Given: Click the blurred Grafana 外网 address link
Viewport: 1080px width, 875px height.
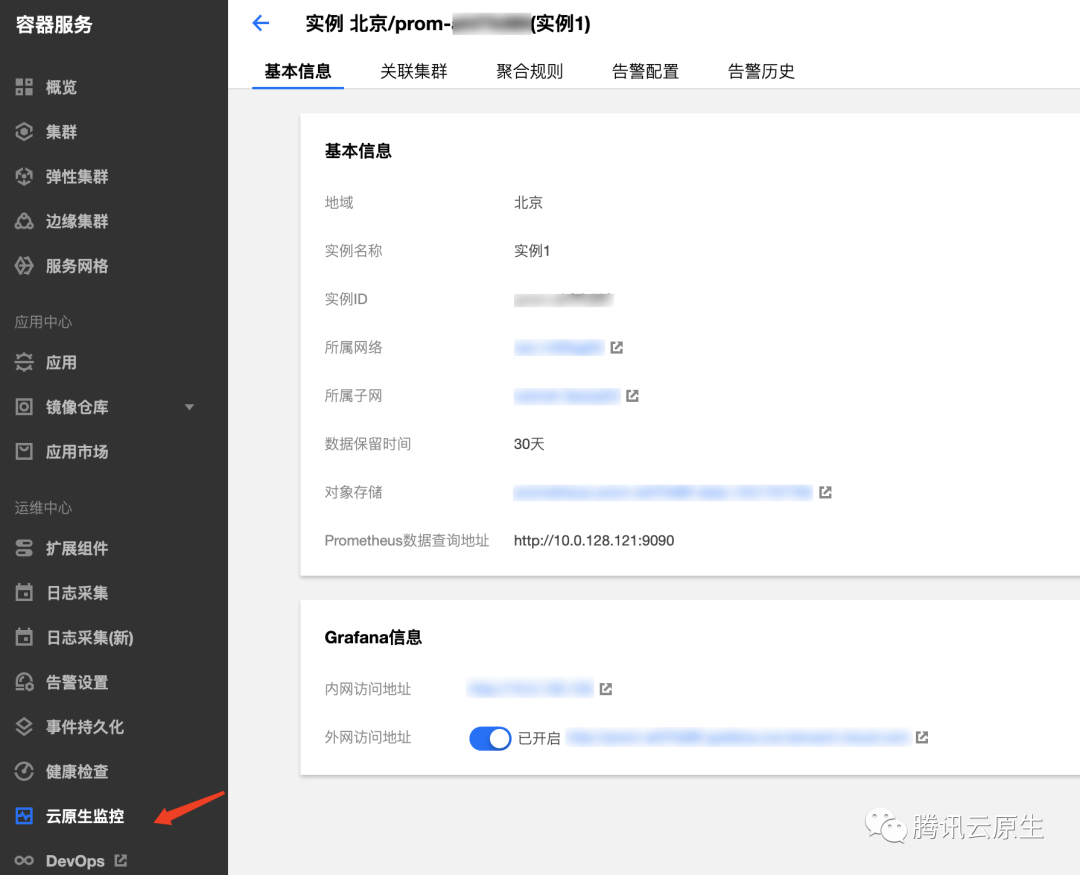Looking at the screenshot, I should (x=738, y=738).
